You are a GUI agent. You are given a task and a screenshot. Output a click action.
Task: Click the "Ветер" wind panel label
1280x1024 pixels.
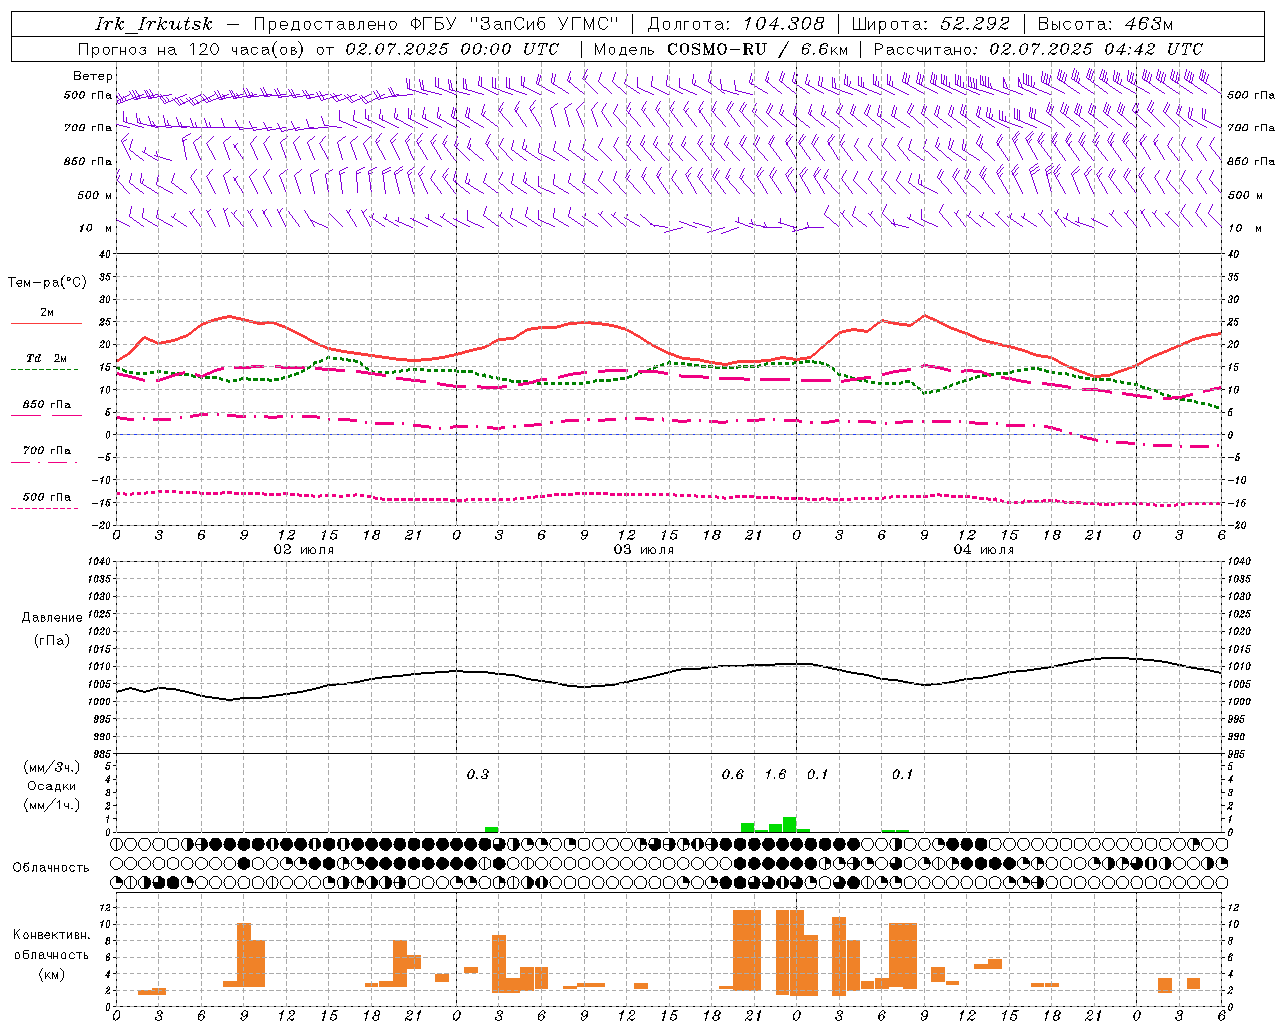click(92, 76)
